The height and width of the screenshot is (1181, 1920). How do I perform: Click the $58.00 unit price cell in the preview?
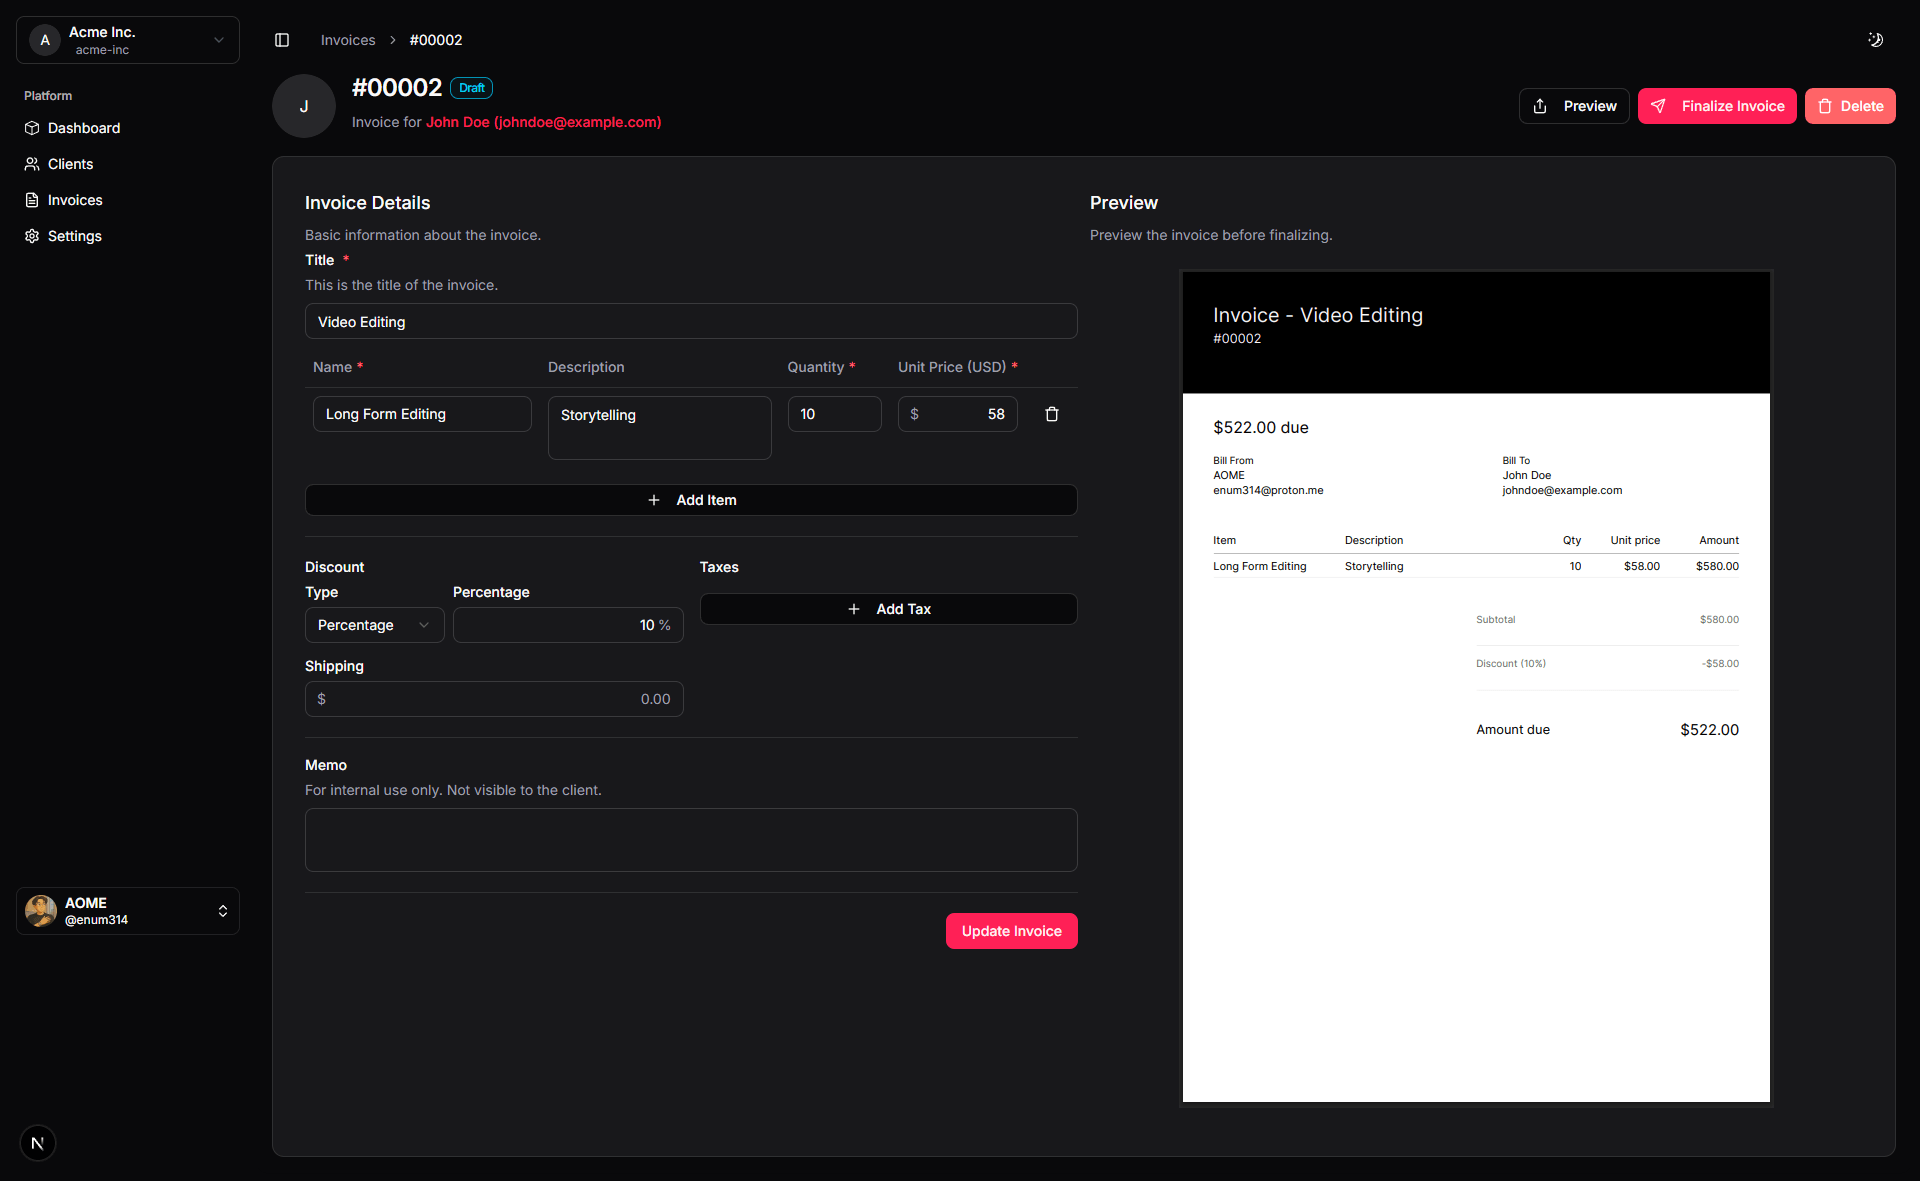(1642, 566)
